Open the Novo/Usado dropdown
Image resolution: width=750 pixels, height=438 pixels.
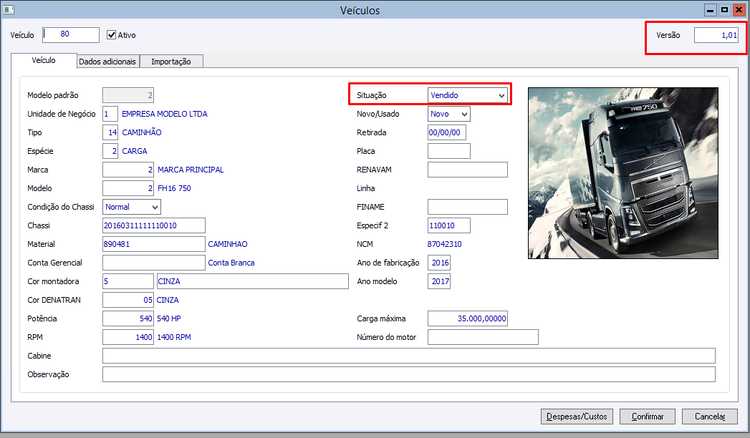pyautogui.click(x=449, y=114)
